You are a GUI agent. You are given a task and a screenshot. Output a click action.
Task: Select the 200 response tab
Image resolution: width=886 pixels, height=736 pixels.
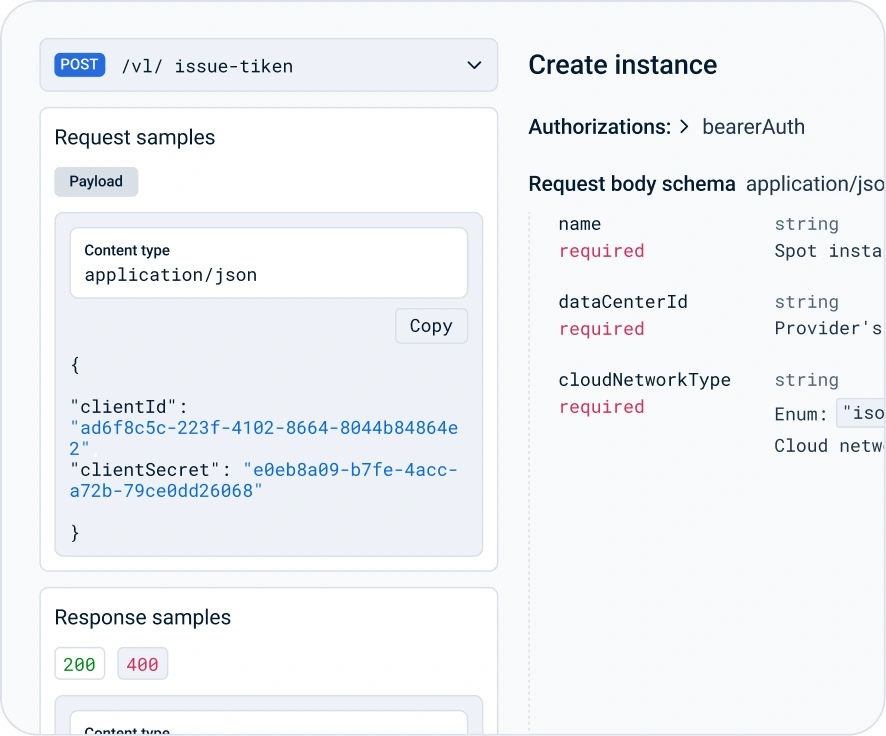pos(80,664)
